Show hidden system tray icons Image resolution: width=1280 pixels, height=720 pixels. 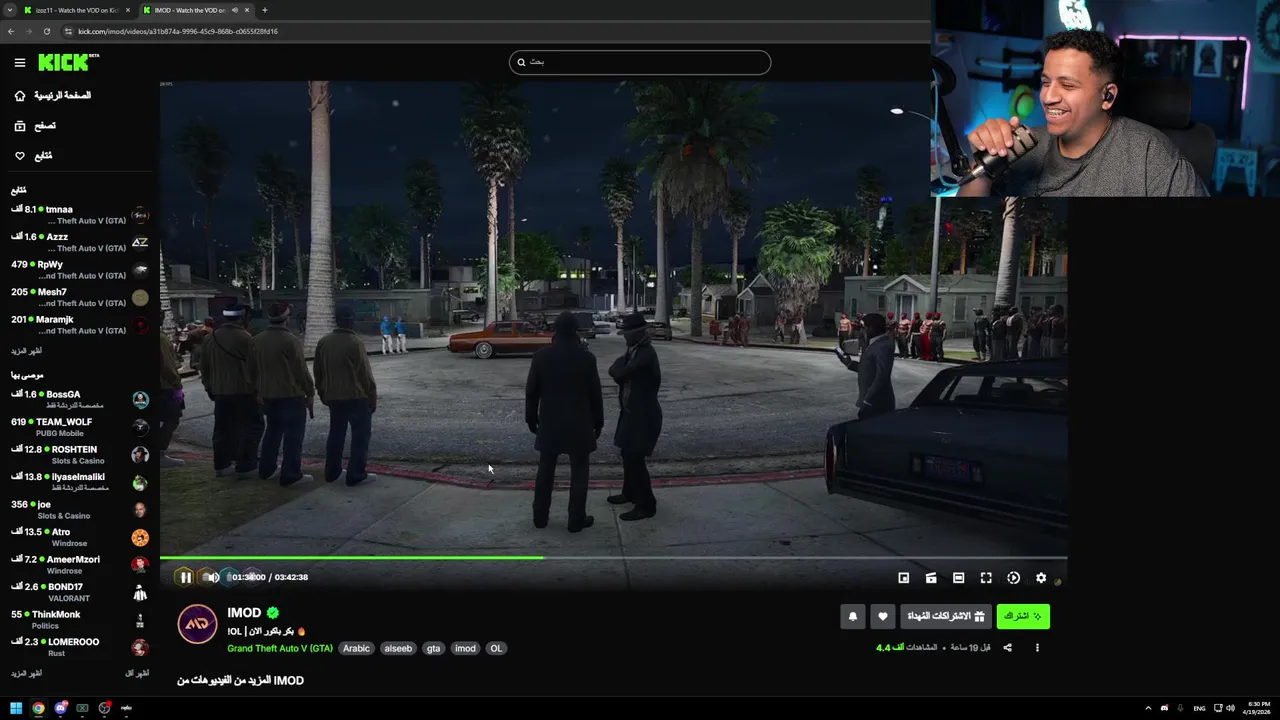[x=1148, y=708]
